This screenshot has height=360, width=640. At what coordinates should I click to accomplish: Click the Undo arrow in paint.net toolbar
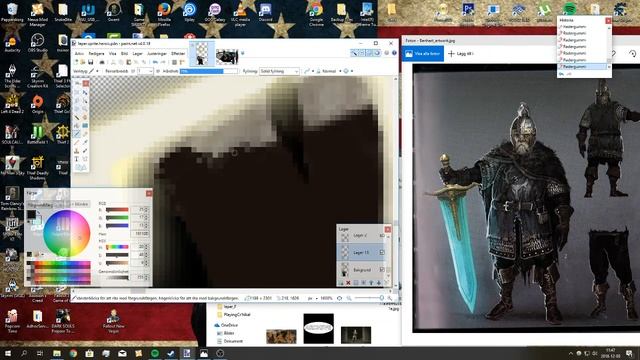coord(155,62)
